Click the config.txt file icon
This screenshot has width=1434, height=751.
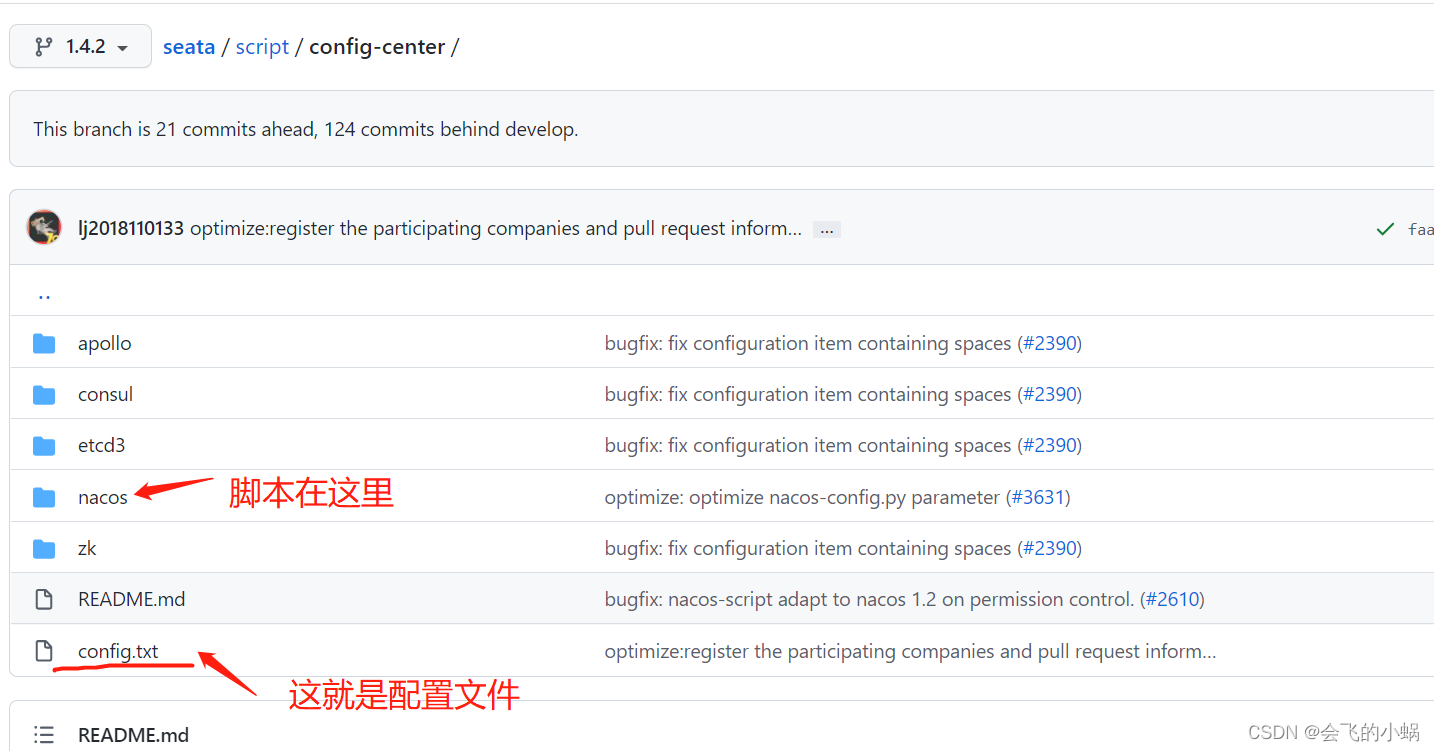44,651
